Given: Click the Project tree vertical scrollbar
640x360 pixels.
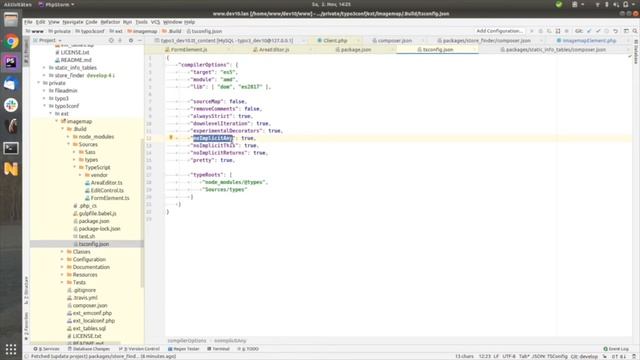Looking at the screenshot, I should tap(142, 212).
